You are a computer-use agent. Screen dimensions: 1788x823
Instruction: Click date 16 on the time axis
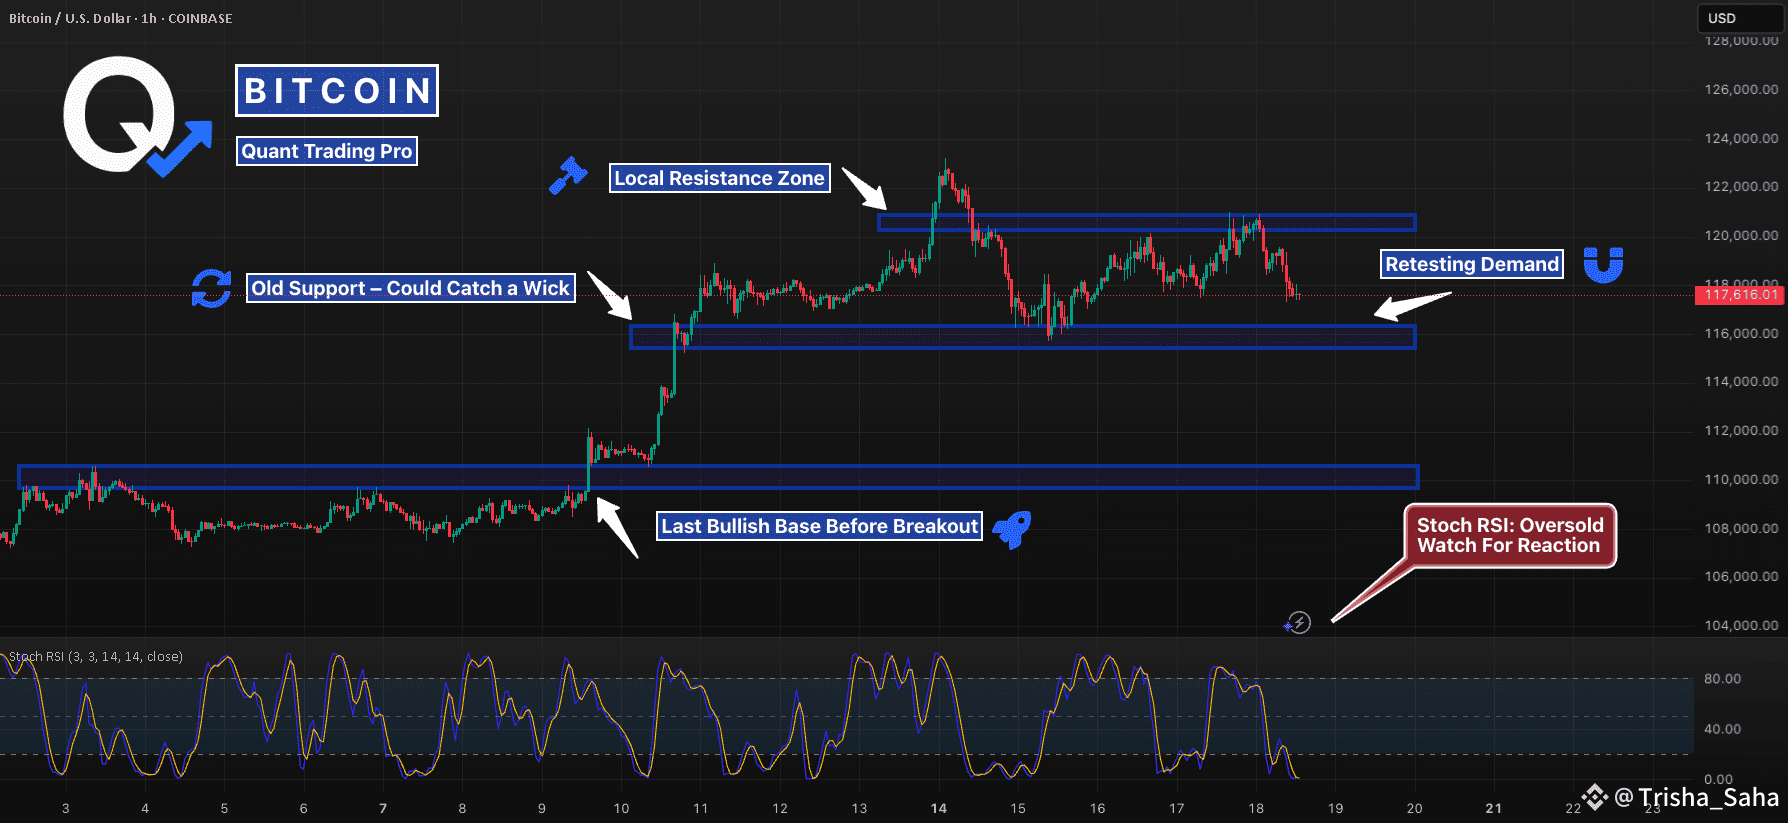pyautogui.click(x=1097, y=808)
